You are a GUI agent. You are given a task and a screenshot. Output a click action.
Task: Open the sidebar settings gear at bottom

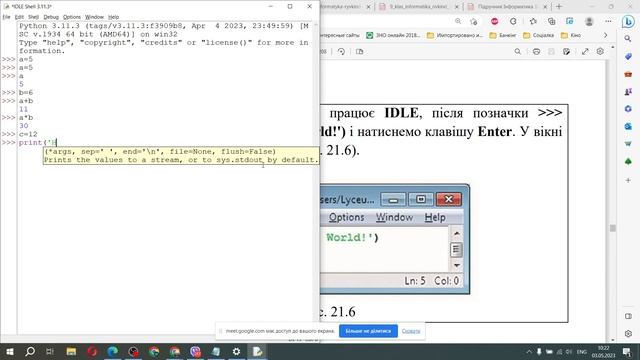[628, 333]
